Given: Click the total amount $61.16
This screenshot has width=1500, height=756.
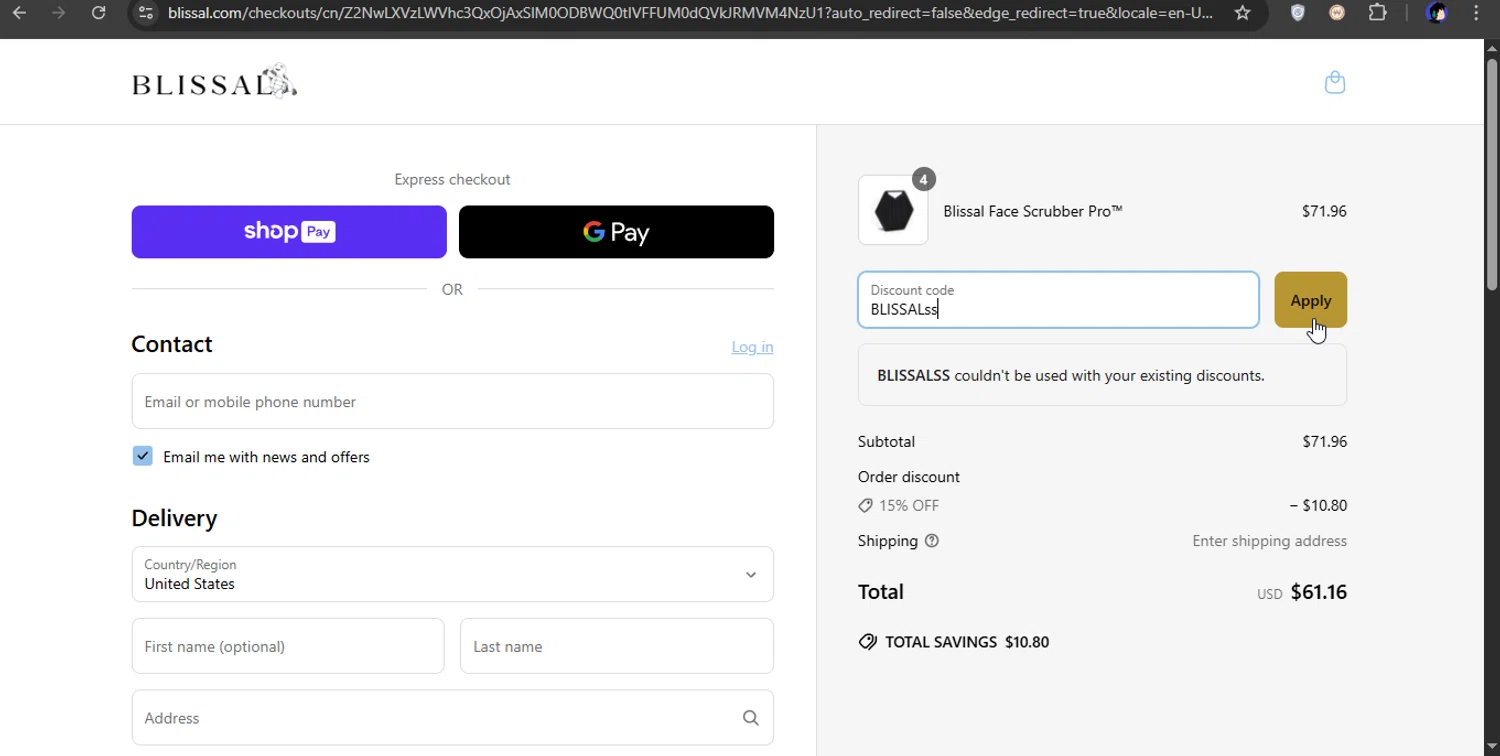Looking at the screenshot, I should click(1318, 592).
